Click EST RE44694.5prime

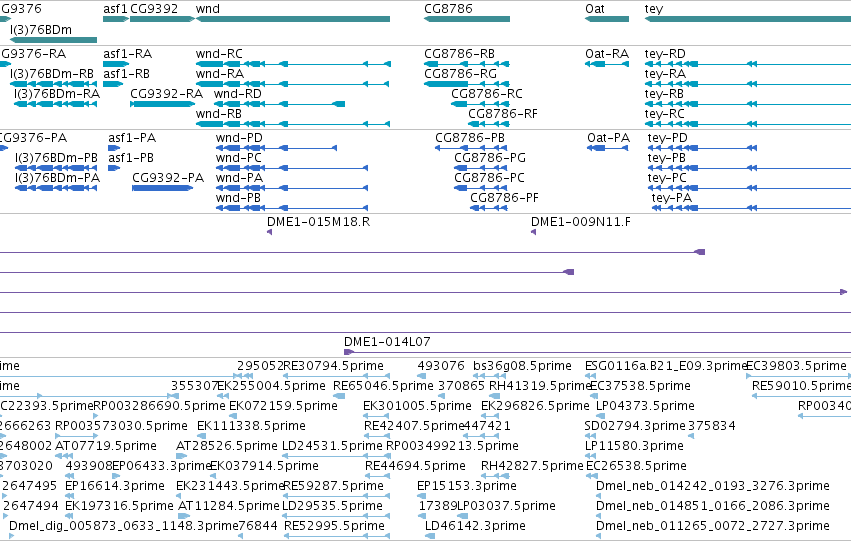[x=415, y=467]
